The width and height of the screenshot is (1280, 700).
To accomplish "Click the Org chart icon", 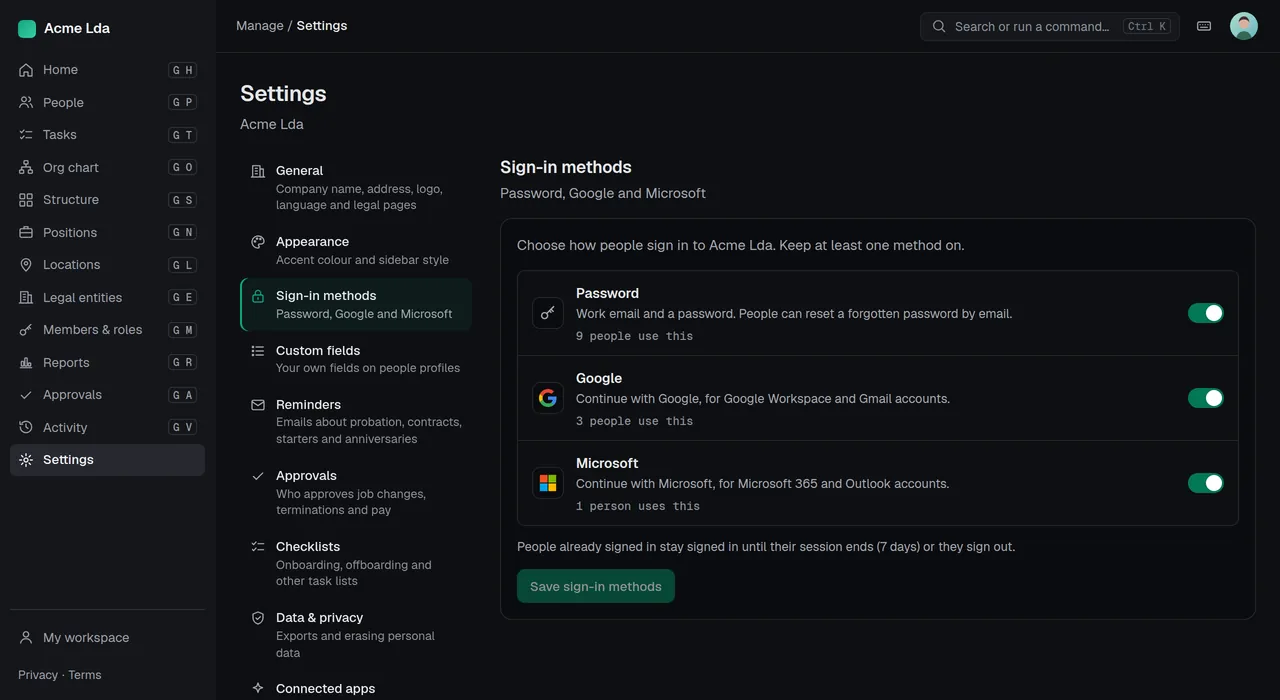I will coord(26,167).
